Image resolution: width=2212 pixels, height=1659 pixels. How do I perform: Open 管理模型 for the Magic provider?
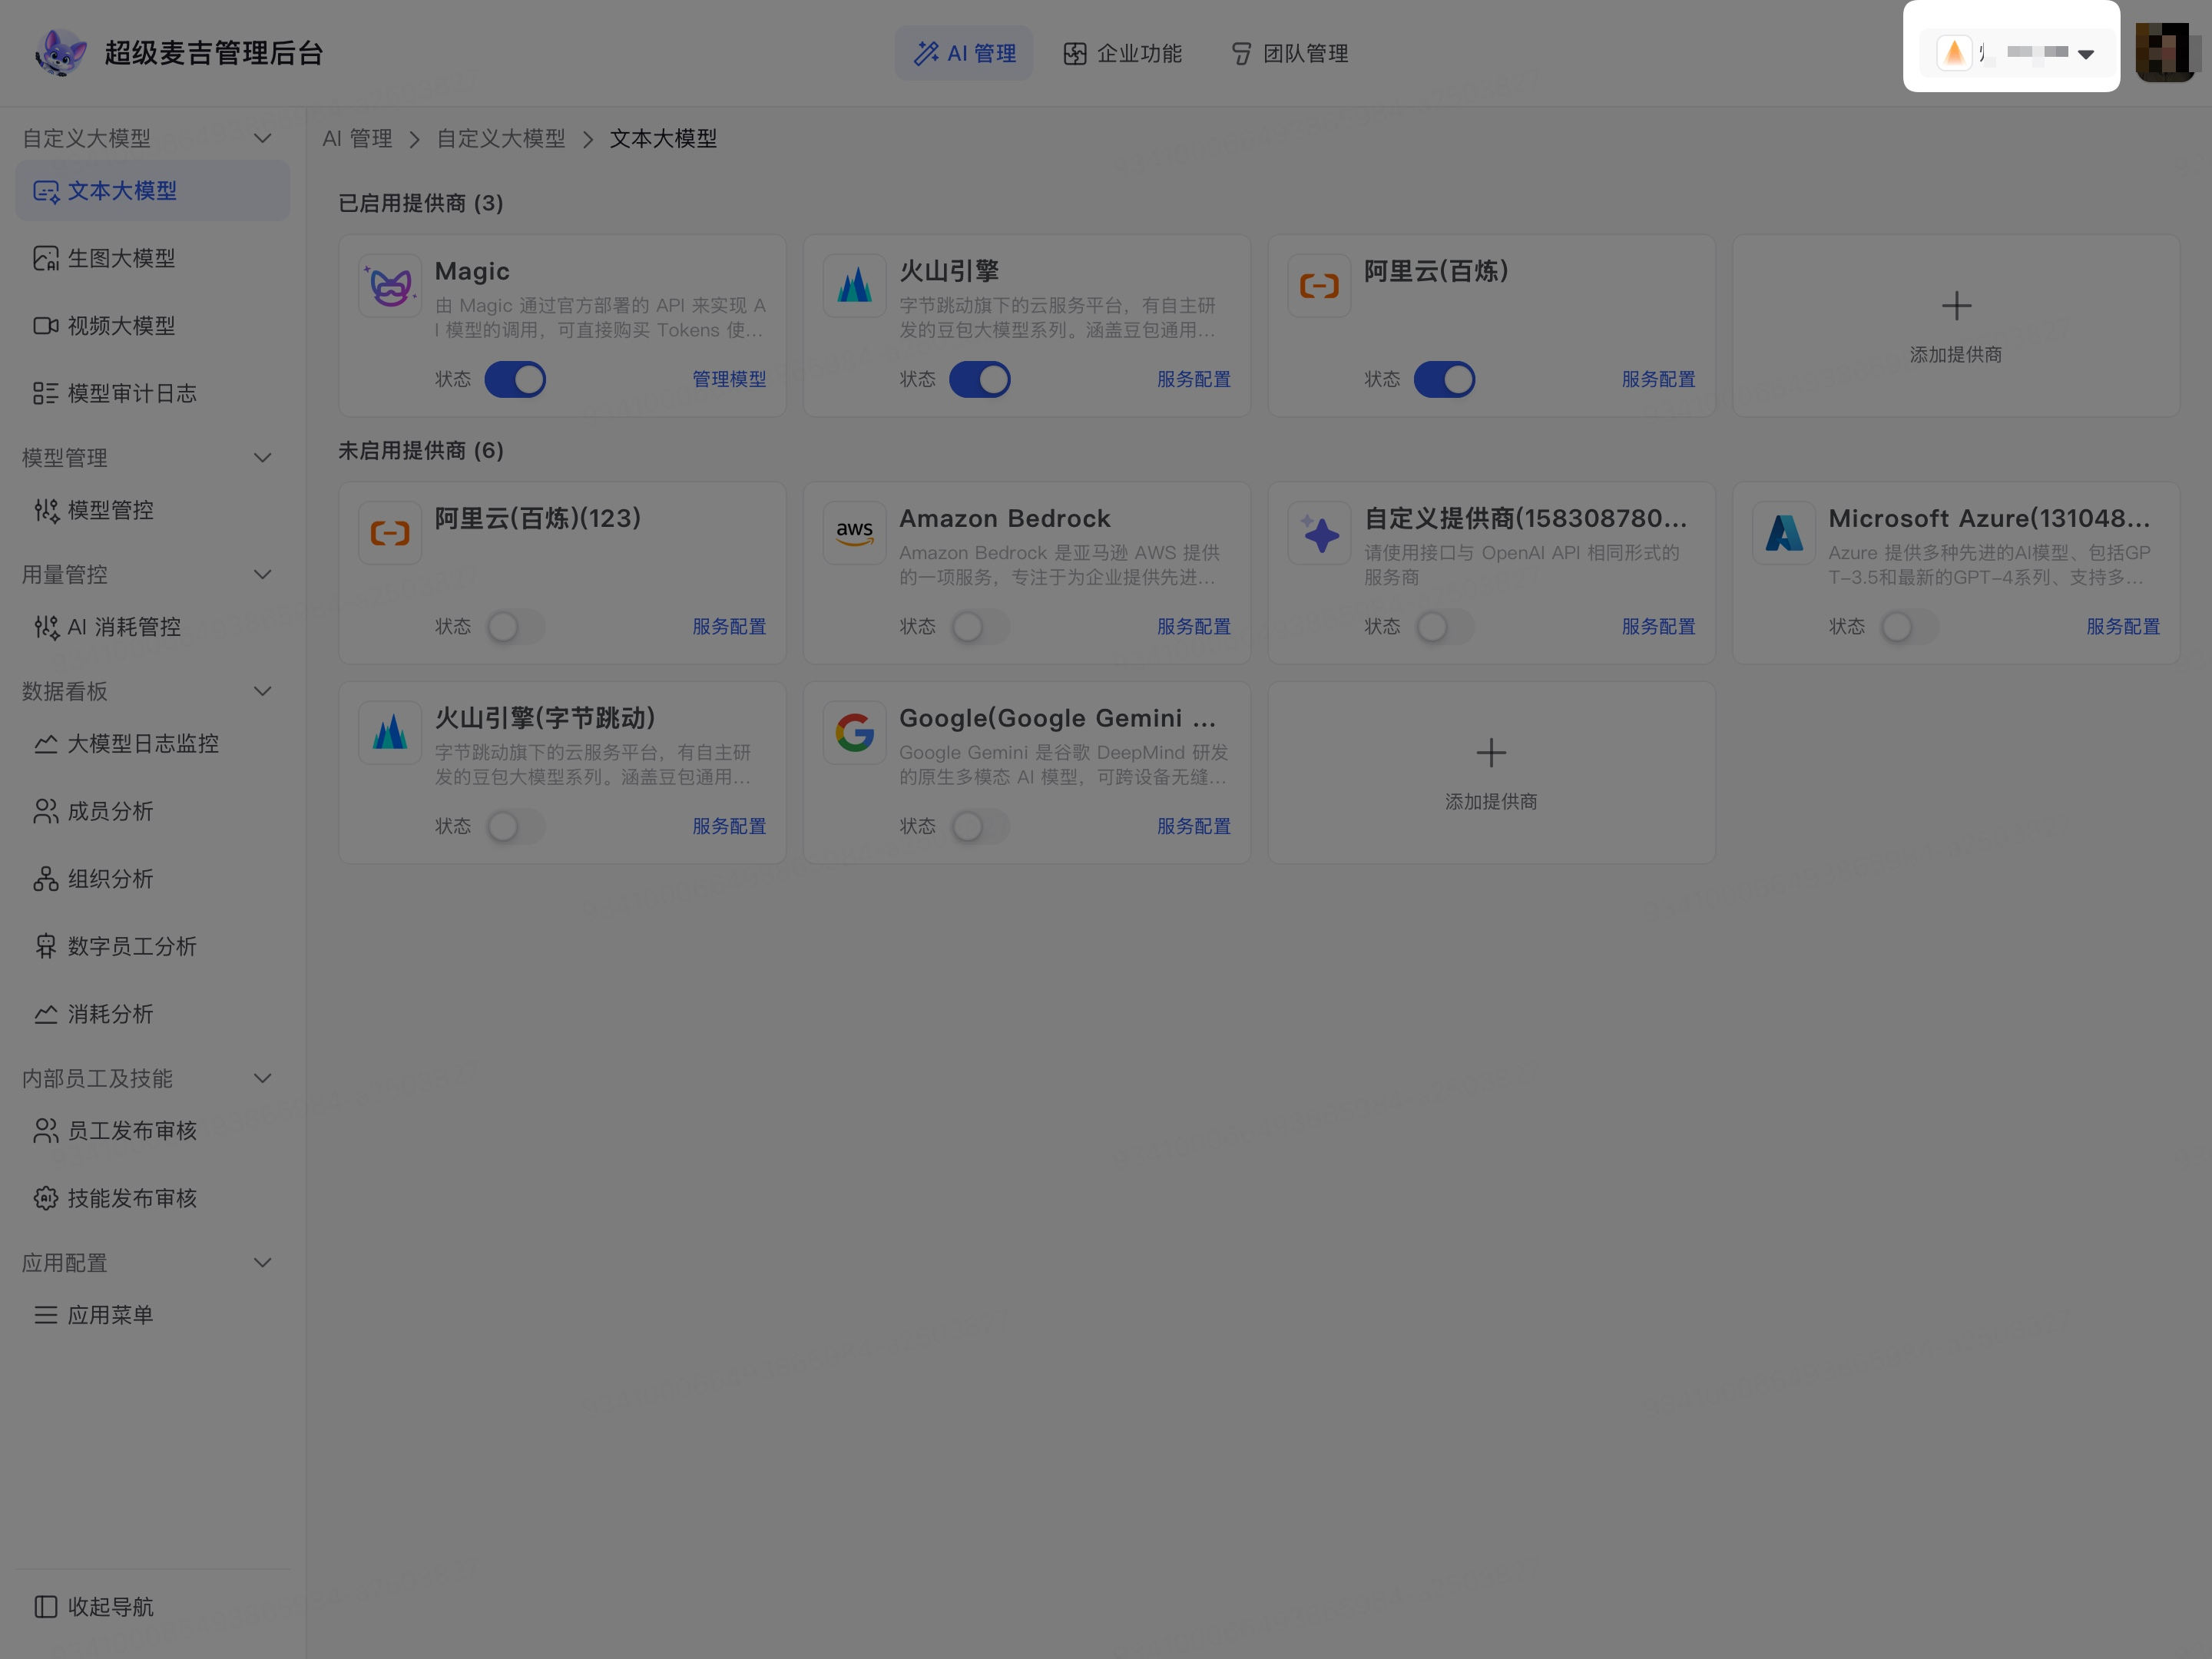coord(729,380)
